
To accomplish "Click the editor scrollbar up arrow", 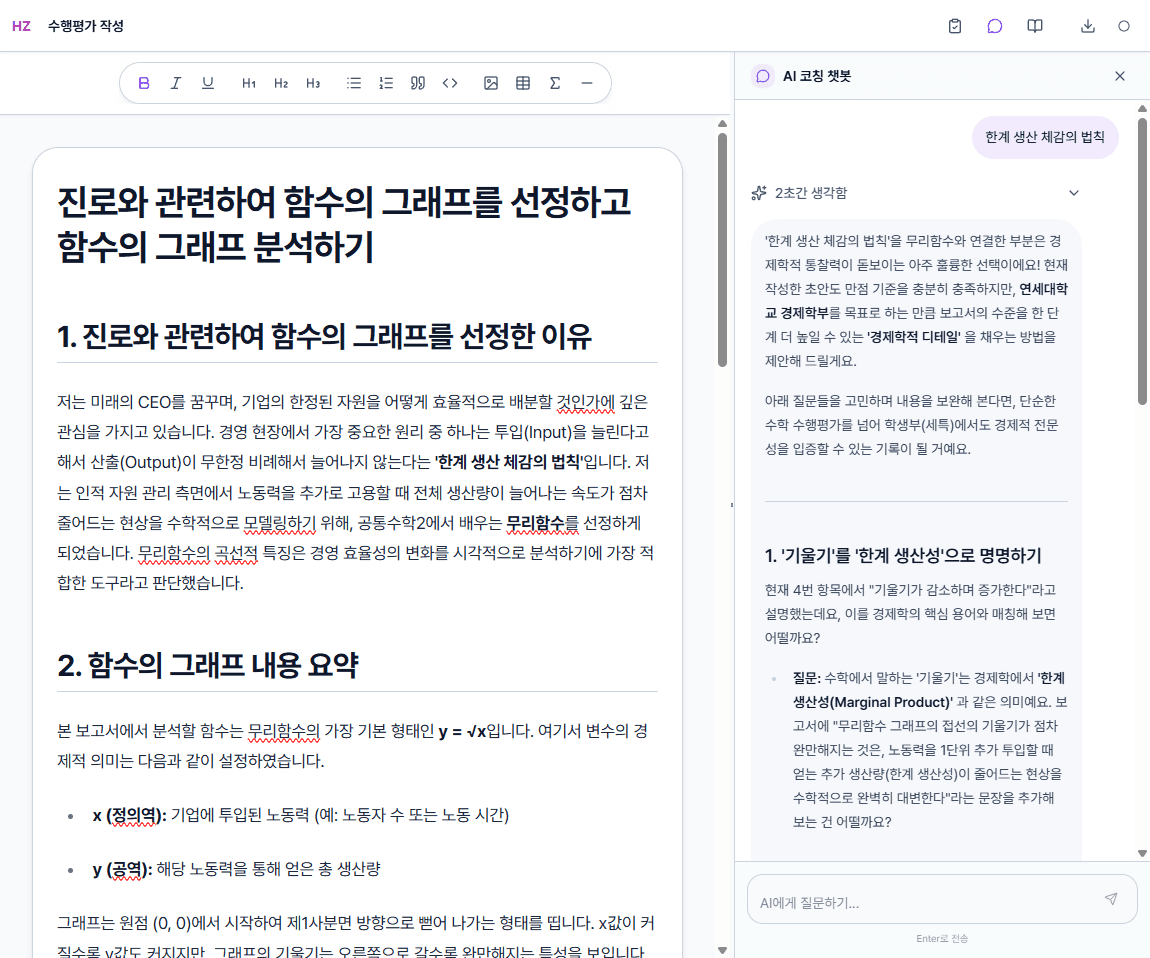I will pos(722,123).
